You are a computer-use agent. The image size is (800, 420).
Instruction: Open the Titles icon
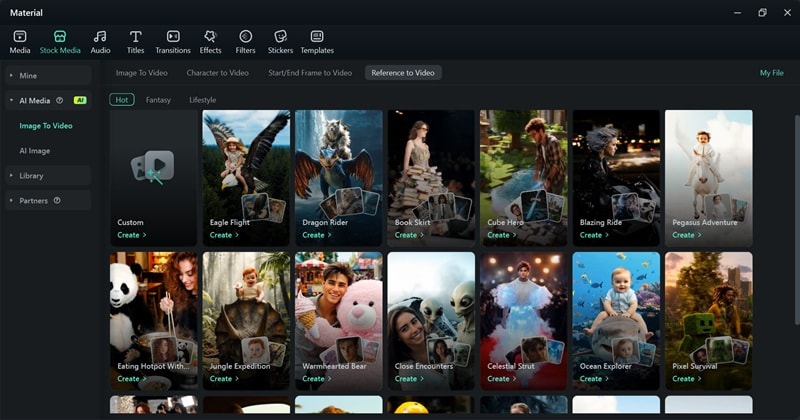coord(135,36)
